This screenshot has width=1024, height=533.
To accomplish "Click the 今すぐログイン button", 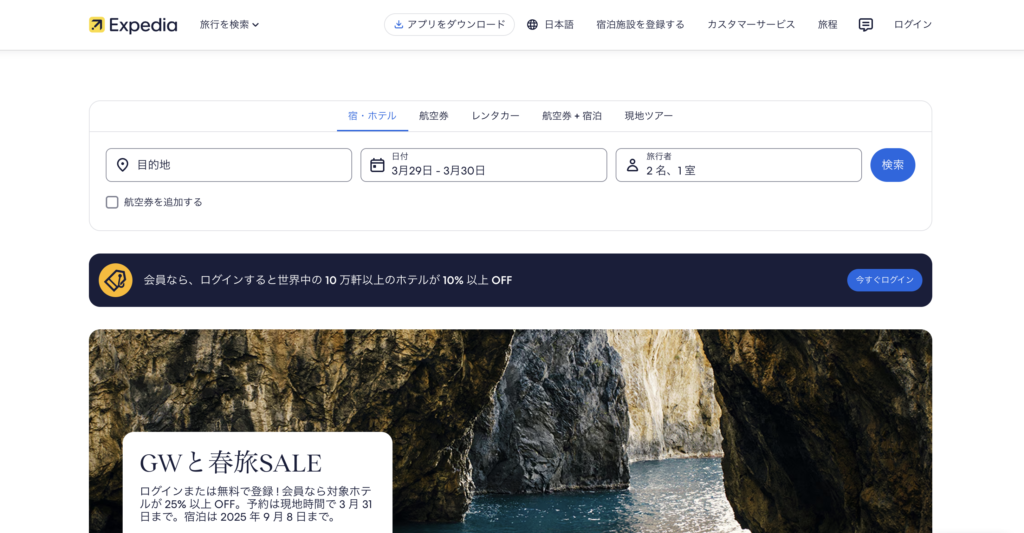I will point(884,280).
